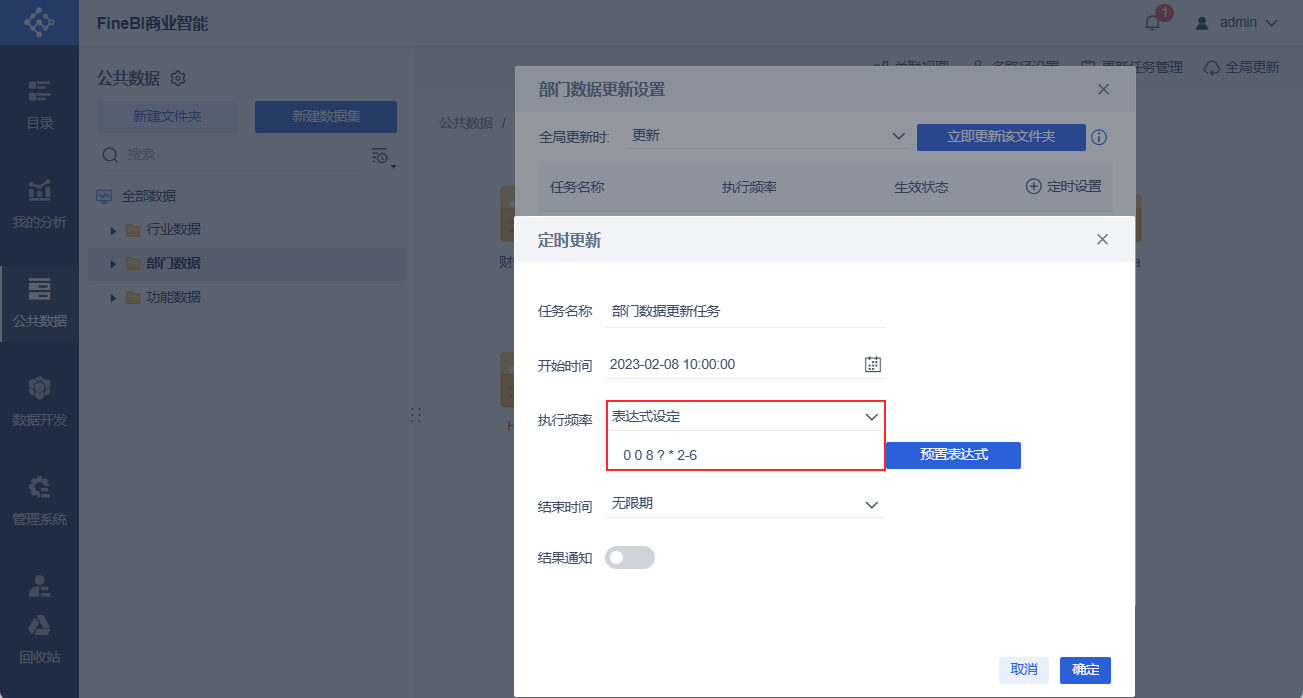The height and width of the screenshot is (698, 1303).
Task: Open 数据开发 sidebar section
Action: pos(39,402)
